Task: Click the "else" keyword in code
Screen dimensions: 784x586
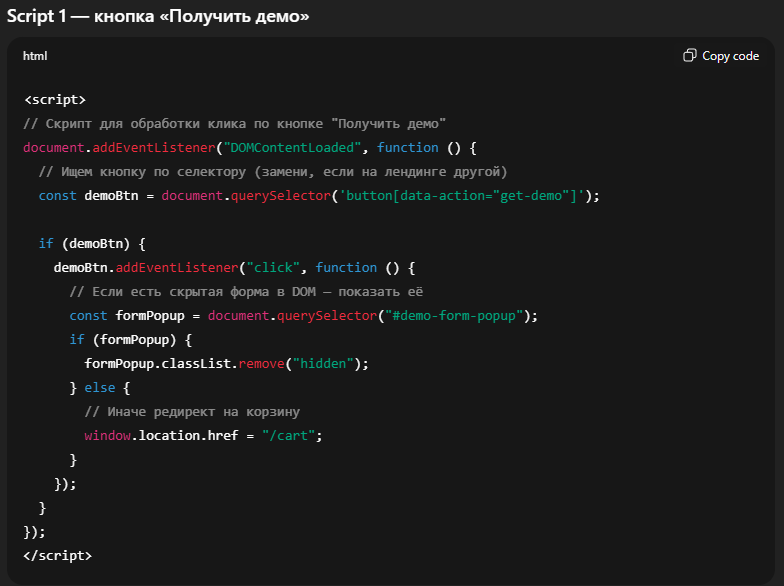Action: tap(100, 388)
